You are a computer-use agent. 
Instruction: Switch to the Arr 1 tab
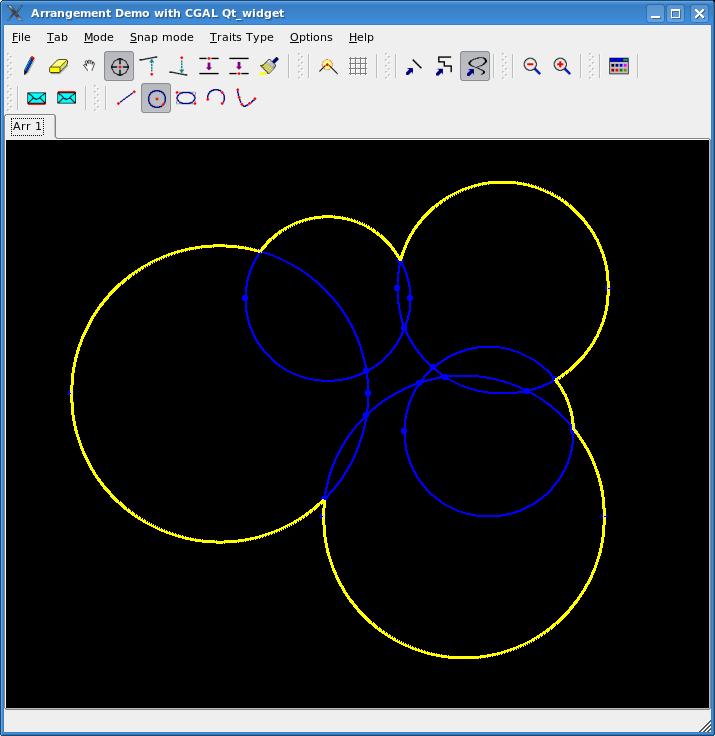click(x=27, y=127)
